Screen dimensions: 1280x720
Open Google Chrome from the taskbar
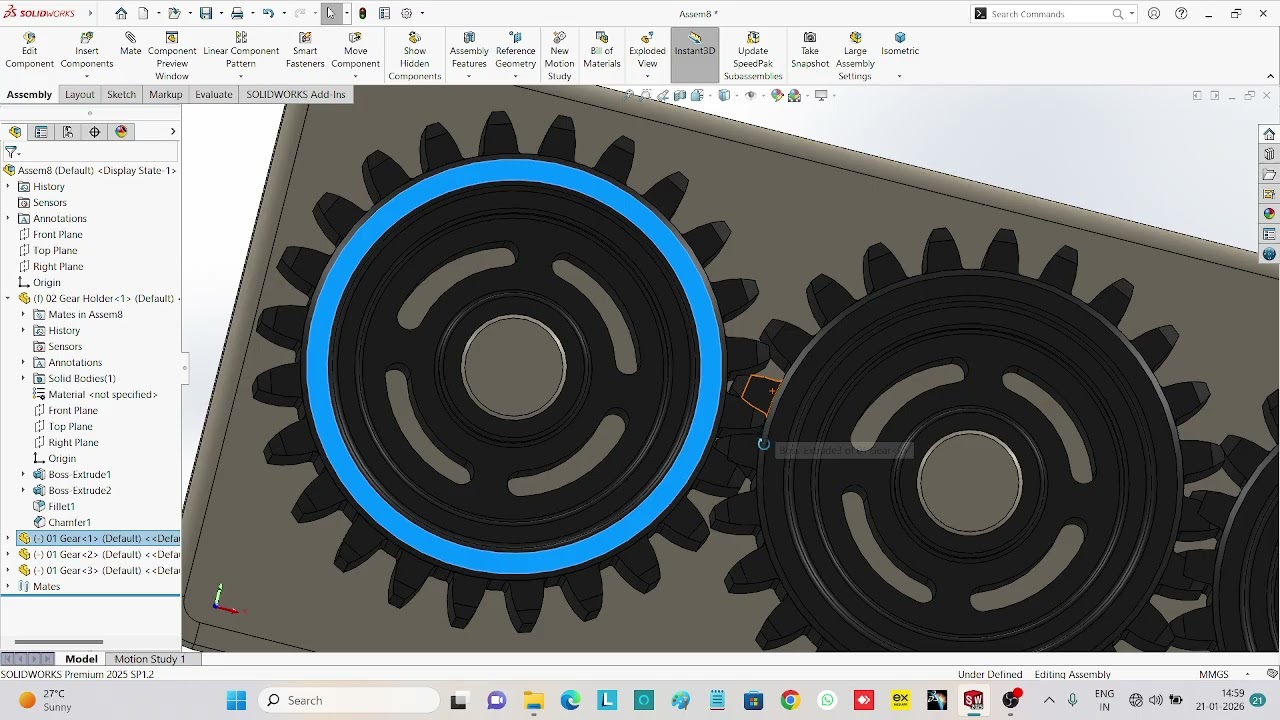790,700
